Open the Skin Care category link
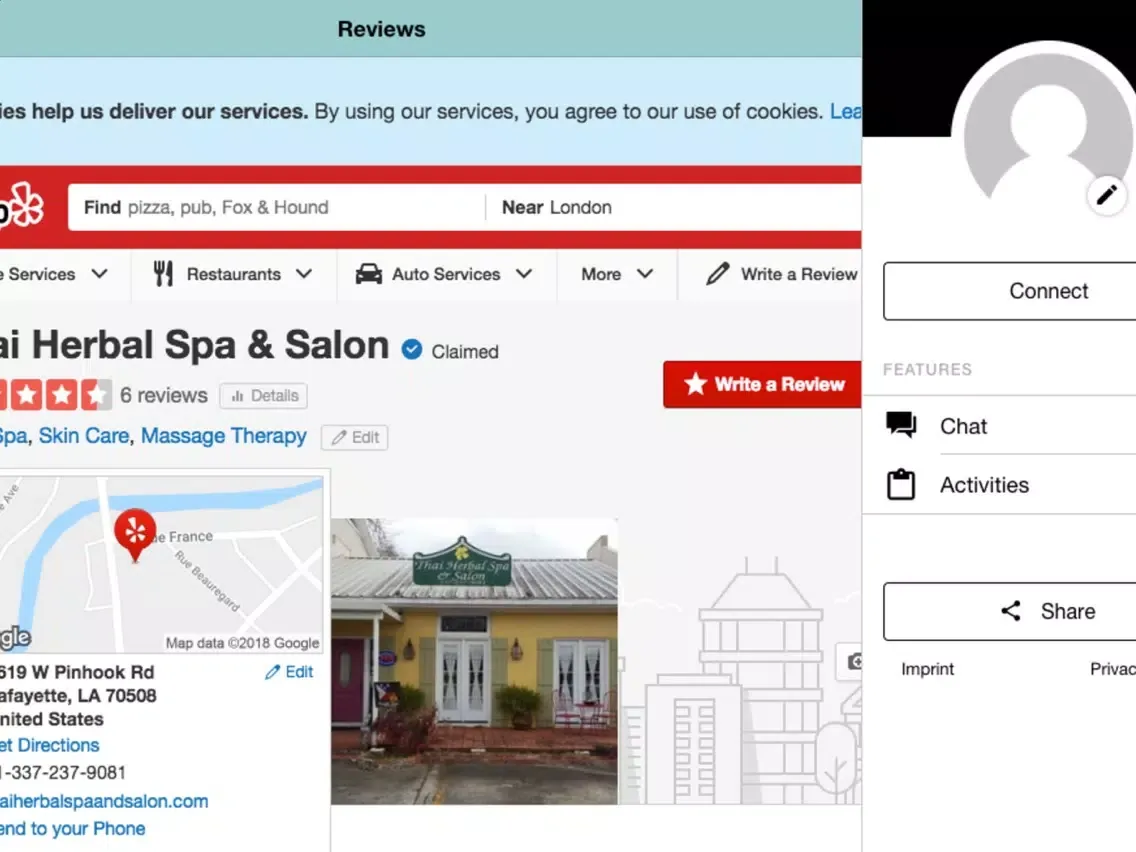The width and height of the screenshot is (1136, 852). coord(84,435)
